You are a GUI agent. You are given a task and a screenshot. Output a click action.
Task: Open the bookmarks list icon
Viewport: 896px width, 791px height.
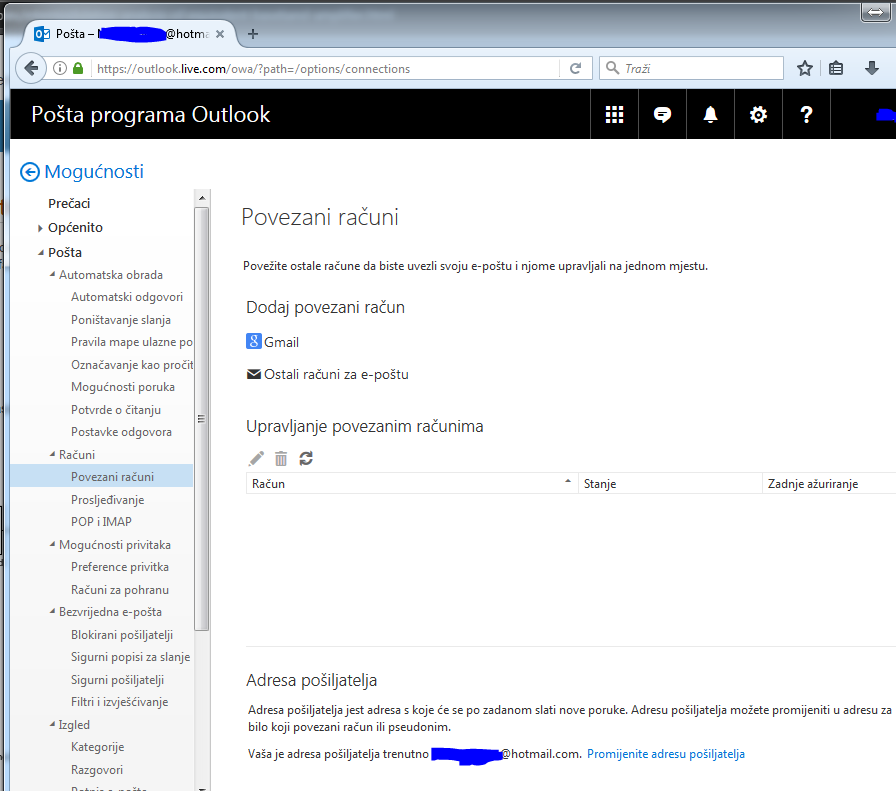click(x=836, y=69)
